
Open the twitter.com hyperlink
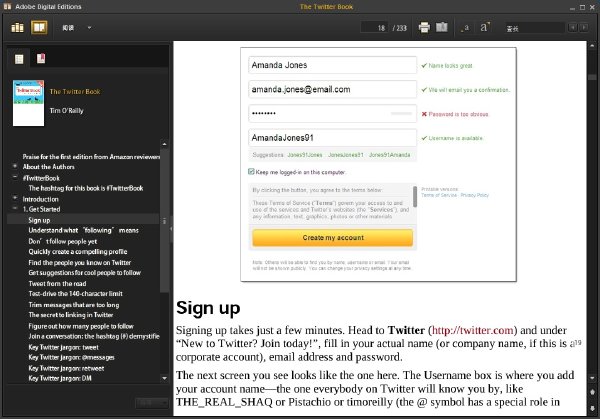click(x=472, y=330)
